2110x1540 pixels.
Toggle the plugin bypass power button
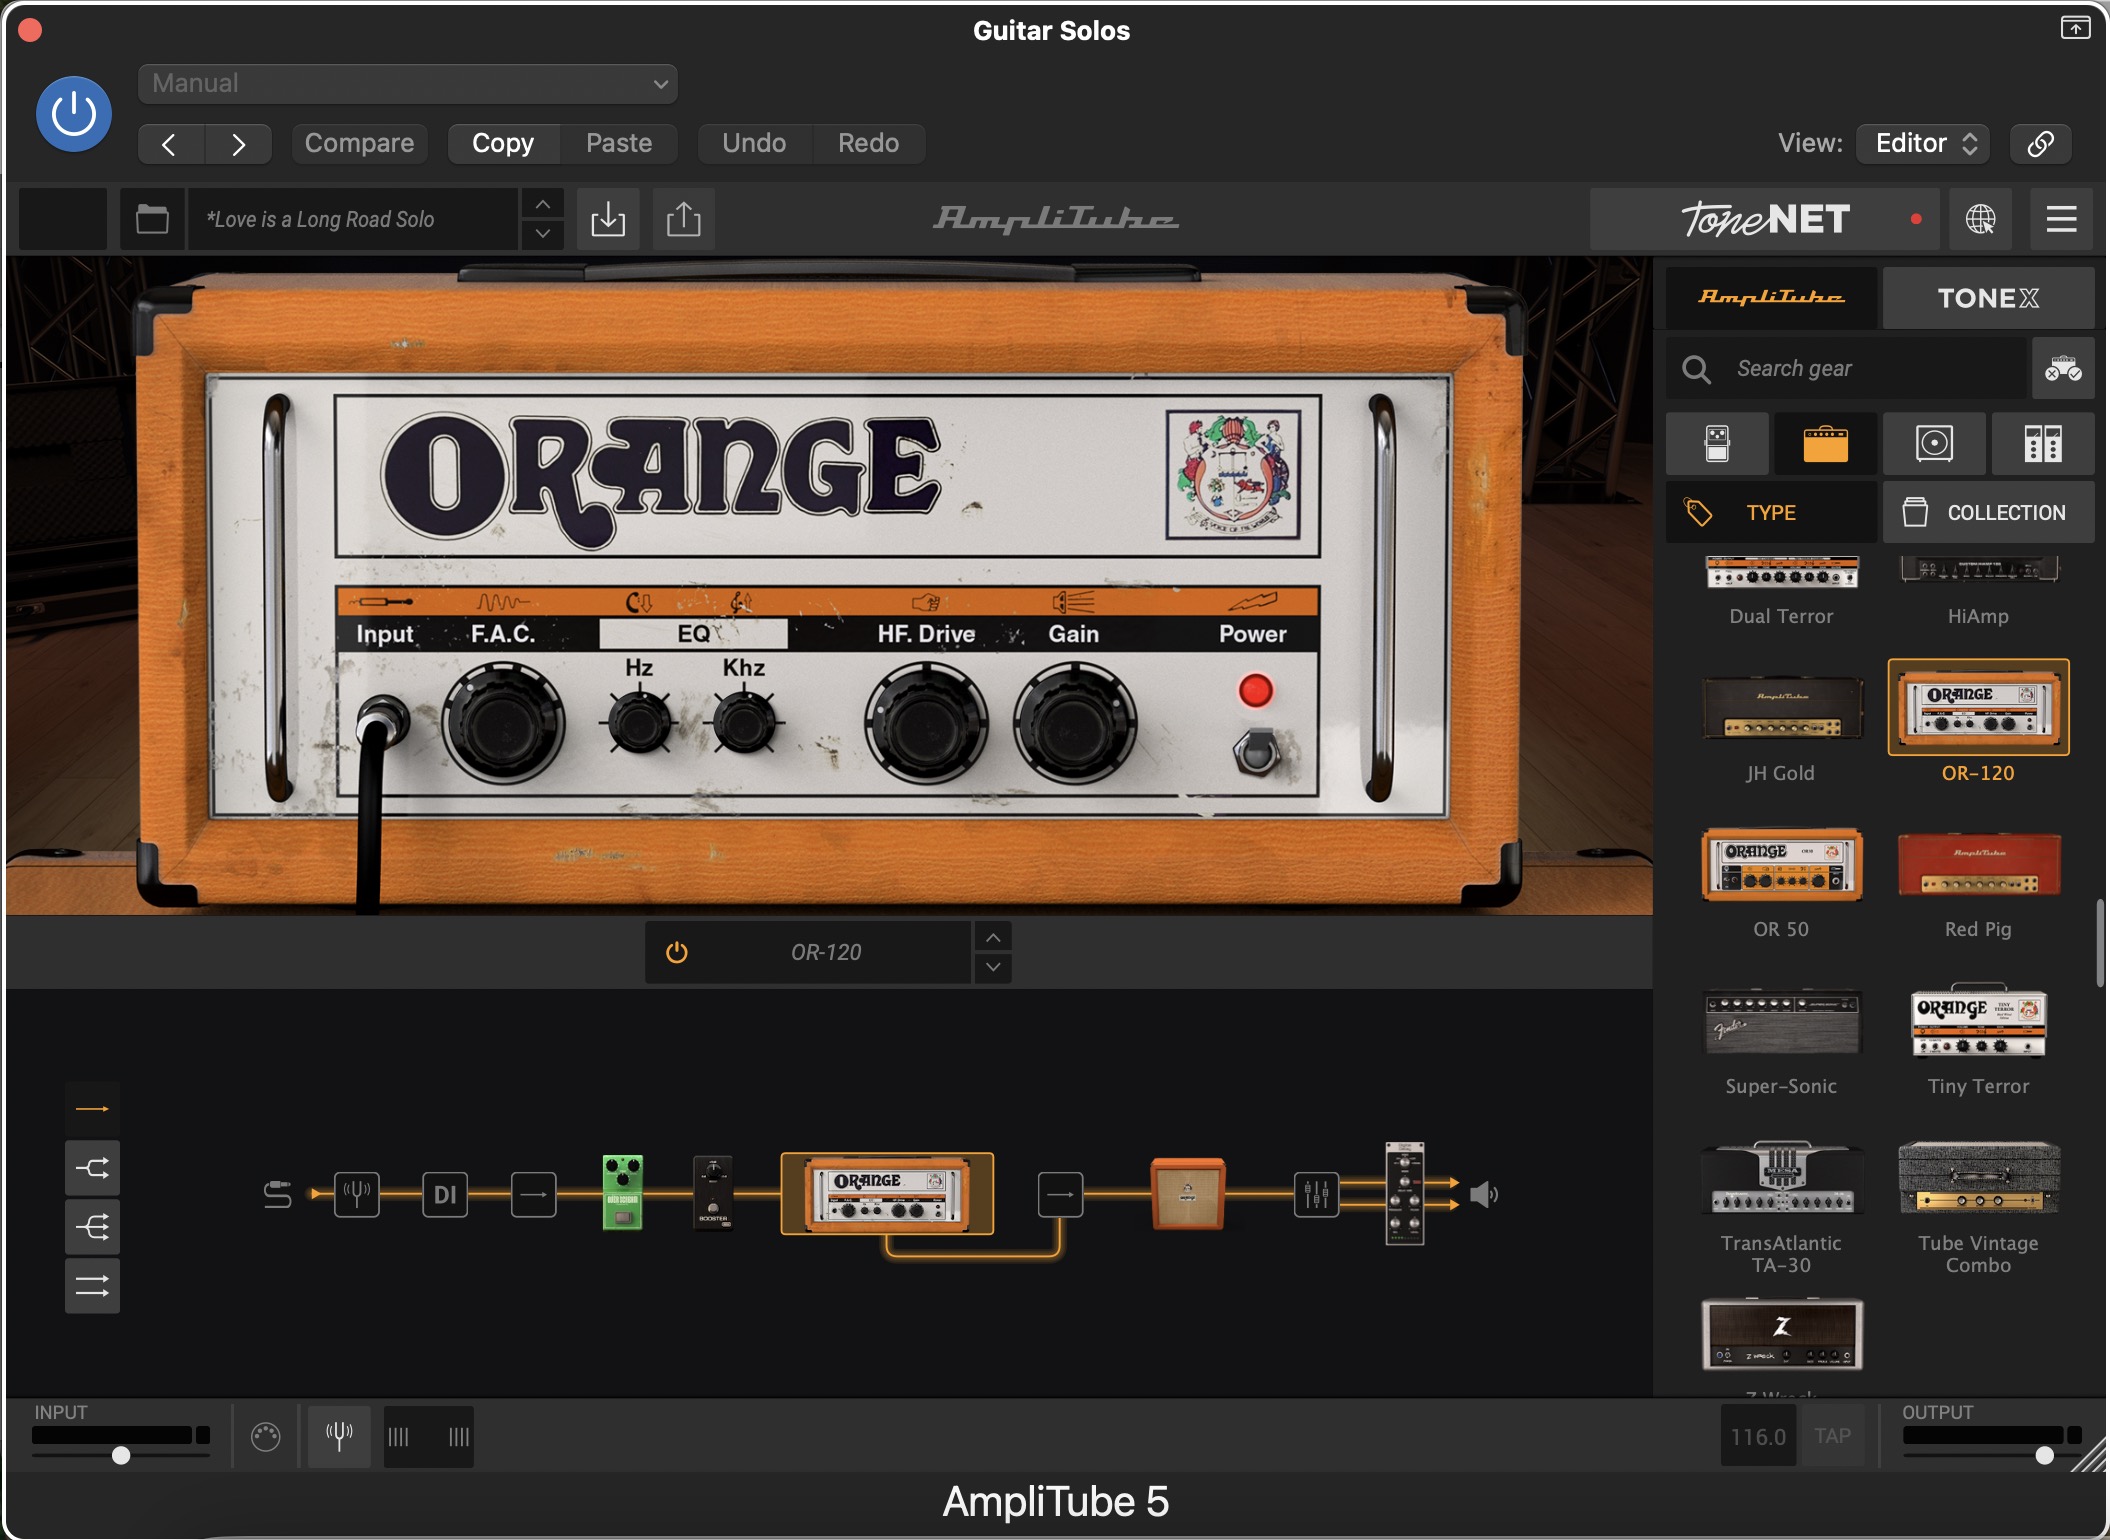(73, 114)
